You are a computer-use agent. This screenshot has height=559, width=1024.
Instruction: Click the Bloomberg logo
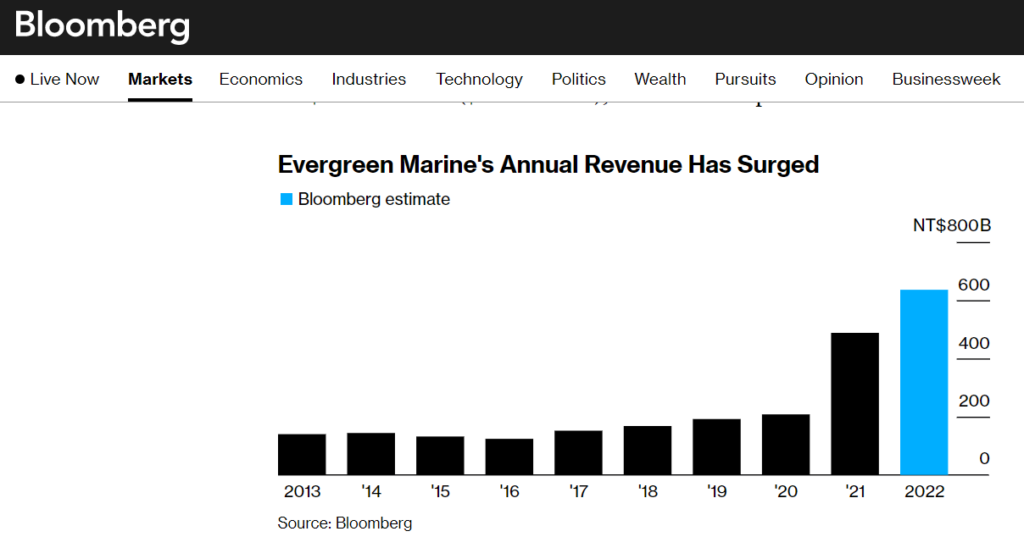pyautogui.click(x=102, y=26)
